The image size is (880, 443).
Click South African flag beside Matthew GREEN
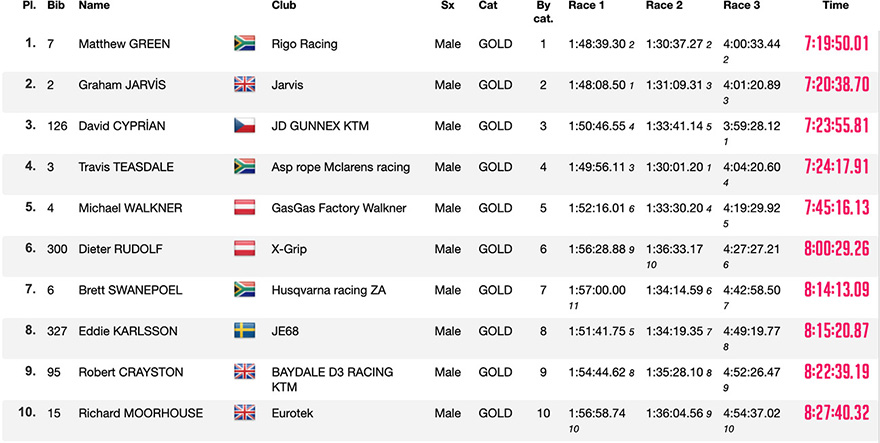pos(245,43)
